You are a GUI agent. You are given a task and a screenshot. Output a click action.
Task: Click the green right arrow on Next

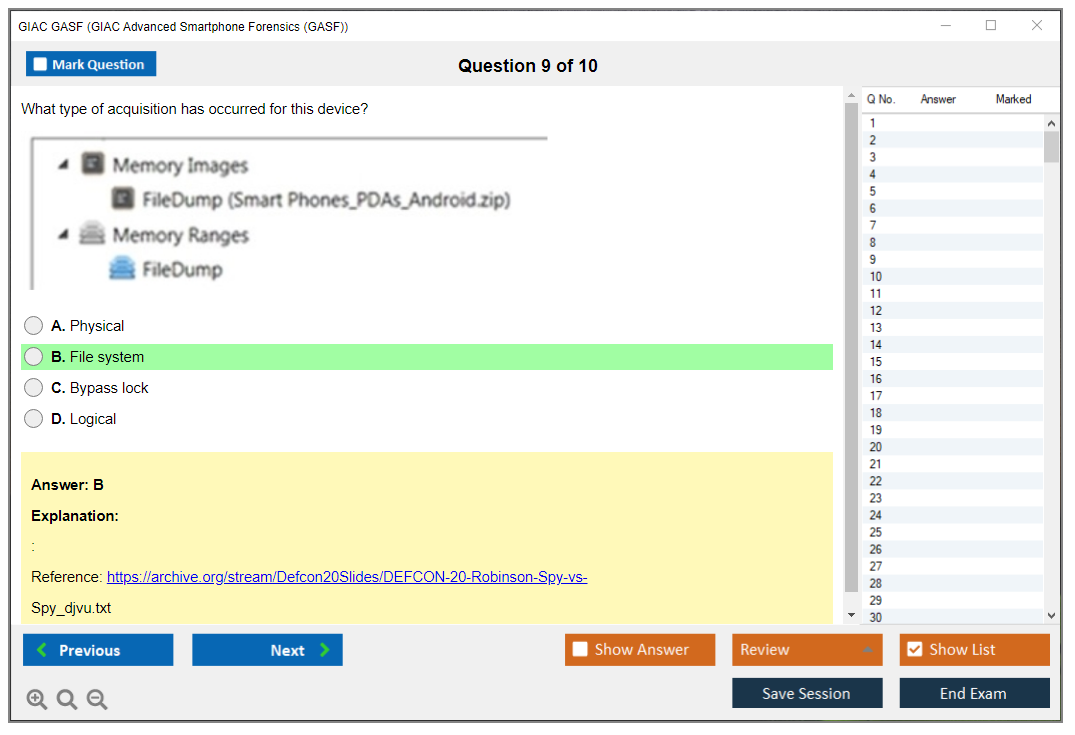coord(324,650)
